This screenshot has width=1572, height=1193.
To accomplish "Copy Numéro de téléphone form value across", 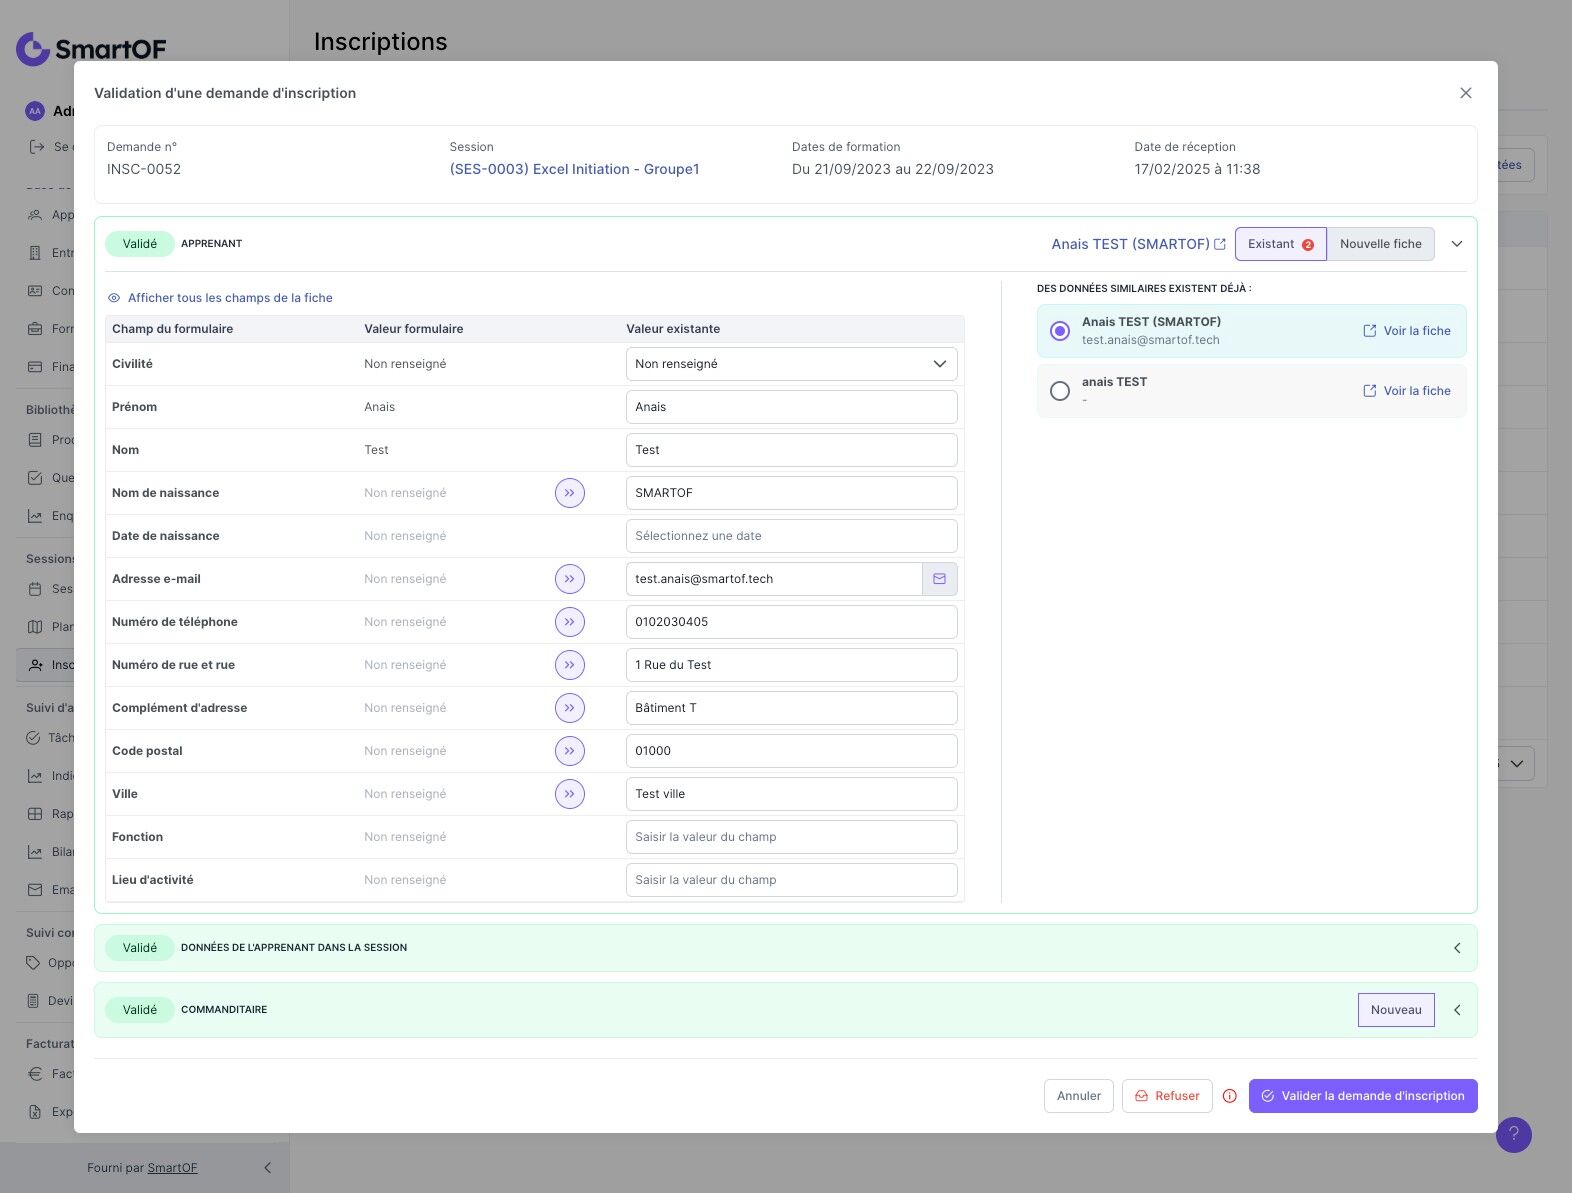I will click(x=570, y=622).
